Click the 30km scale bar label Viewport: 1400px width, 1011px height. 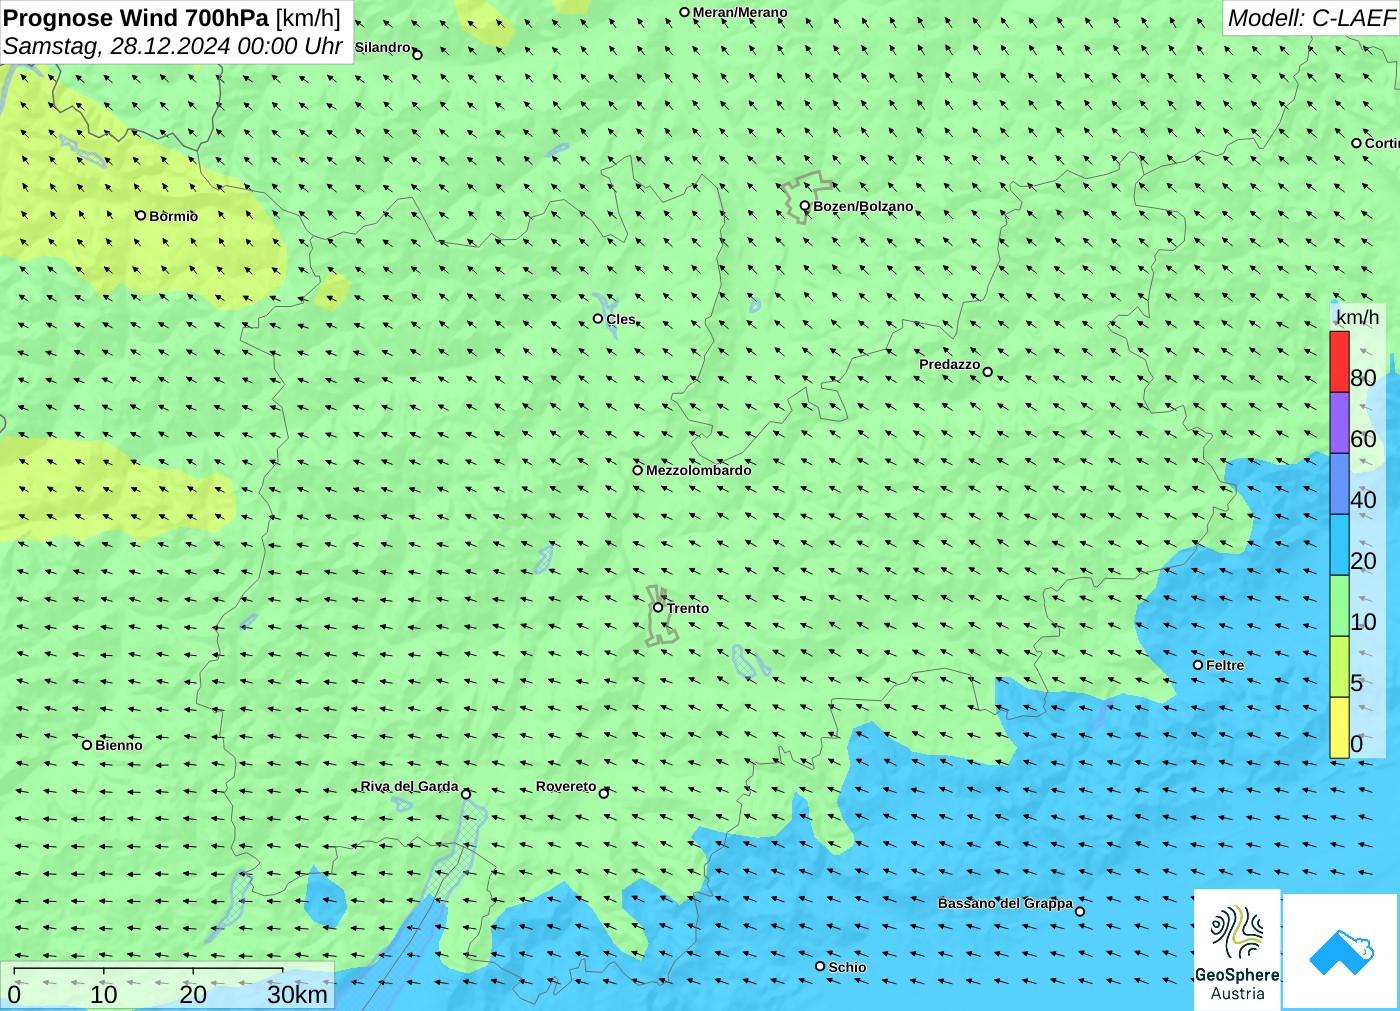(297, 994)
